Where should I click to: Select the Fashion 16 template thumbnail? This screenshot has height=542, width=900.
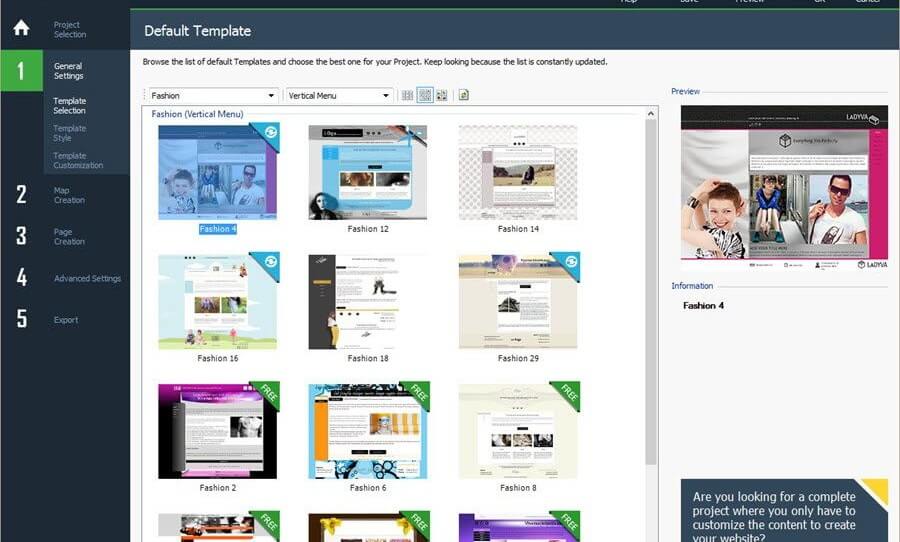pyautogui.click(x=218, y=302)
